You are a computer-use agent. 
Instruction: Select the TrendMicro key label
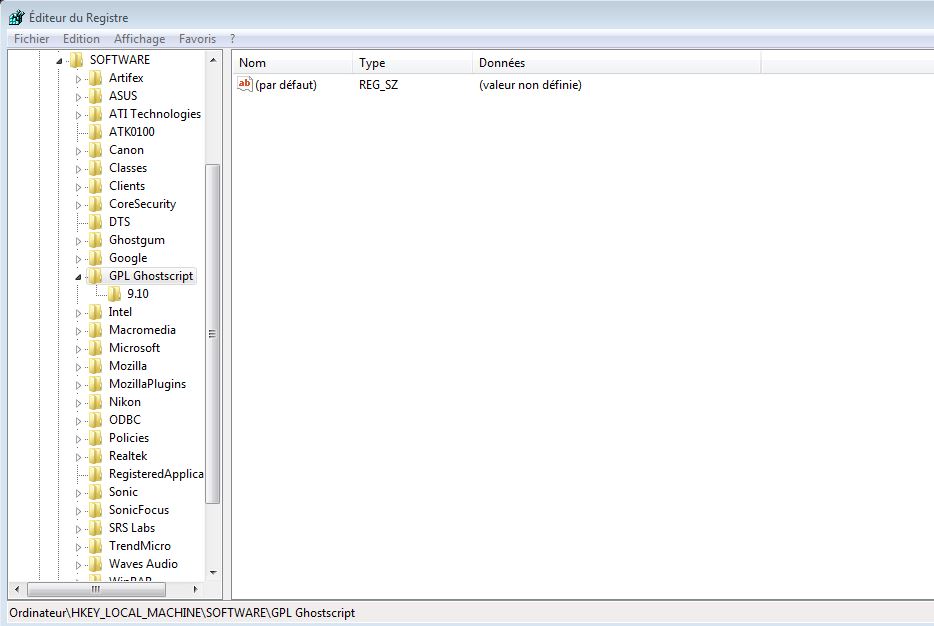click(x=139, y=546)
